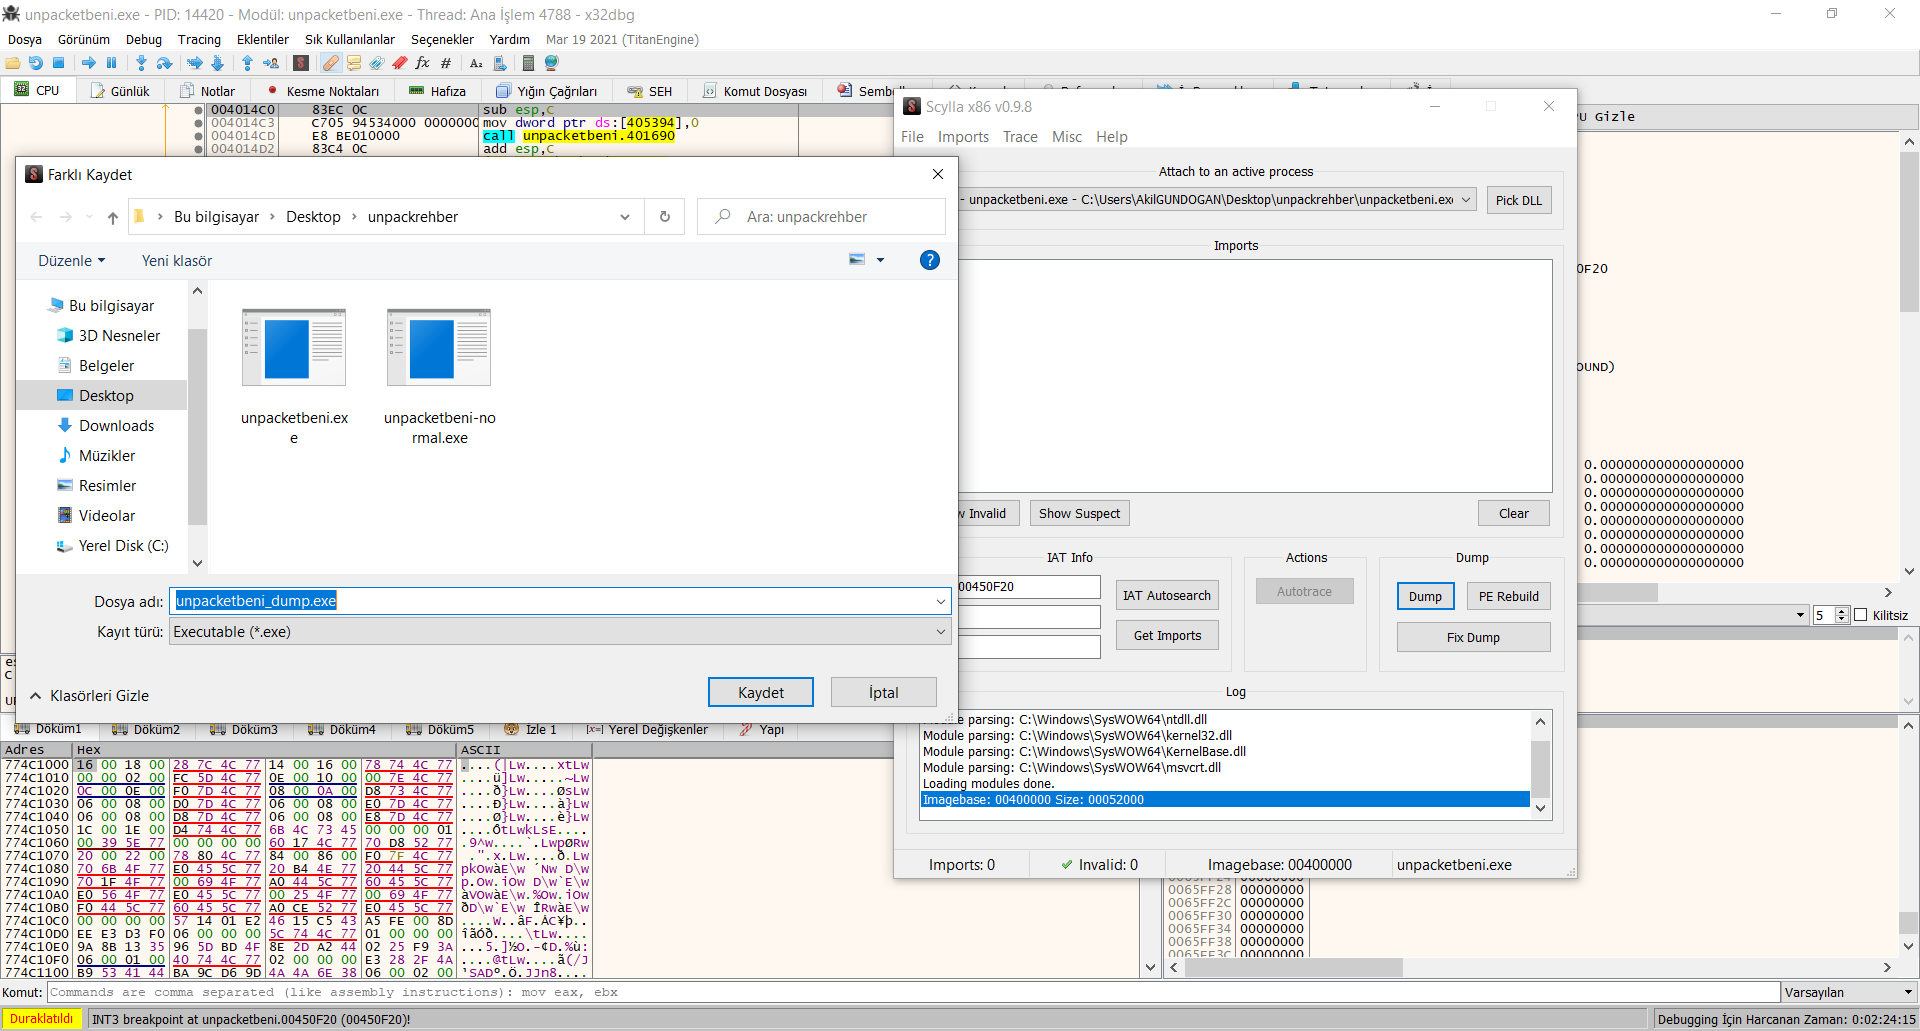Open the Imports menu in Scylla

963,137
